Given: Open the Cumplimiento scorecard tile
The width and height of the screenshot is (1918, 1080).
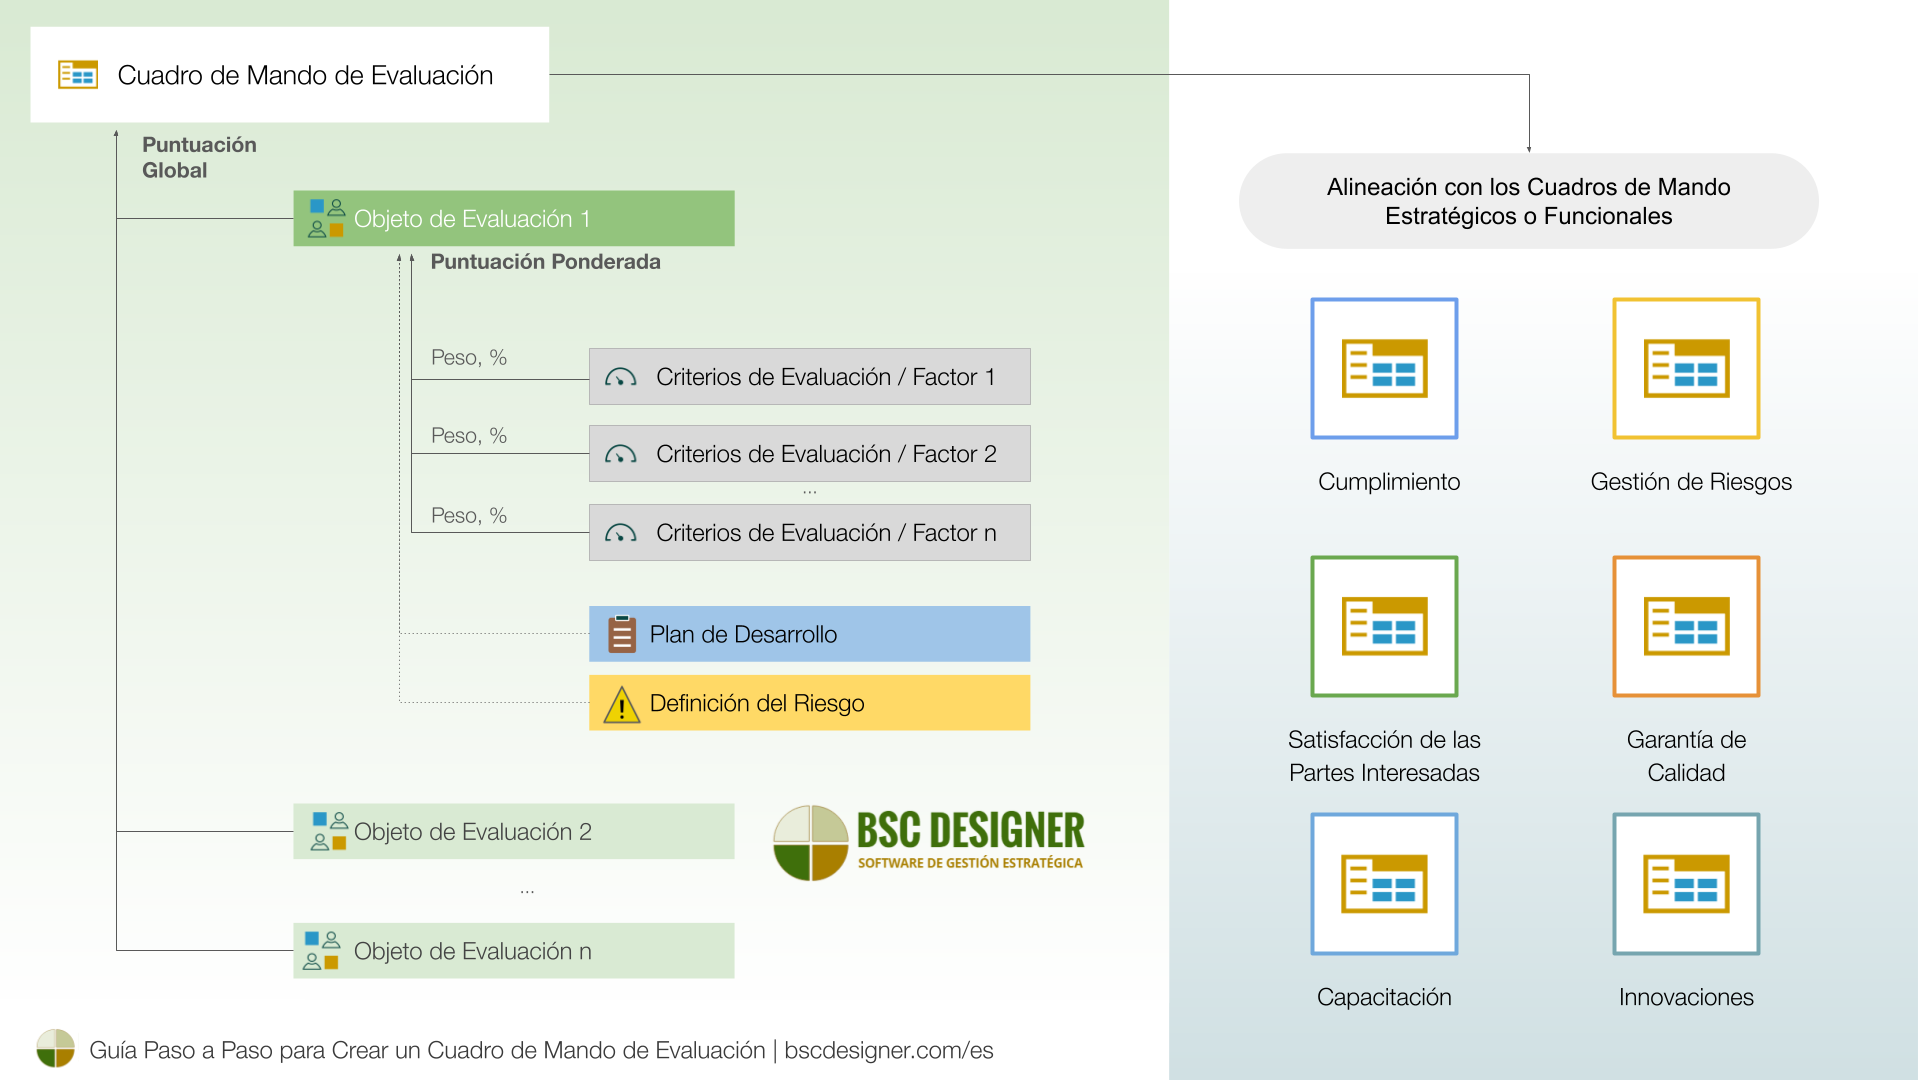Looking at the screenshot, I should pyautogui.click(x=1384, y=368).
